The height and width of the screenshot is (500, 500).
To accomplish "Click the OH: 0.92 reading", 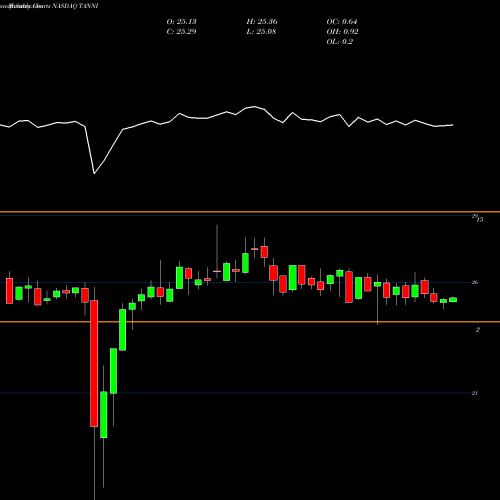I will tap(342, 32).
